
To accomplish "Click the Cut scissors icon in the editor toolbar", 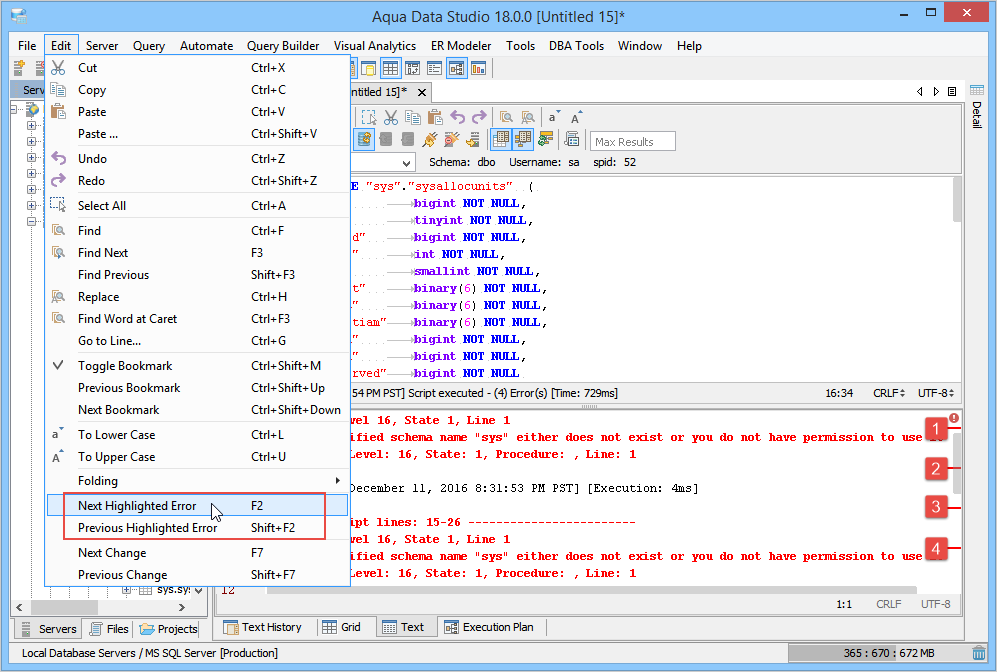I will (x=391, y=118).
